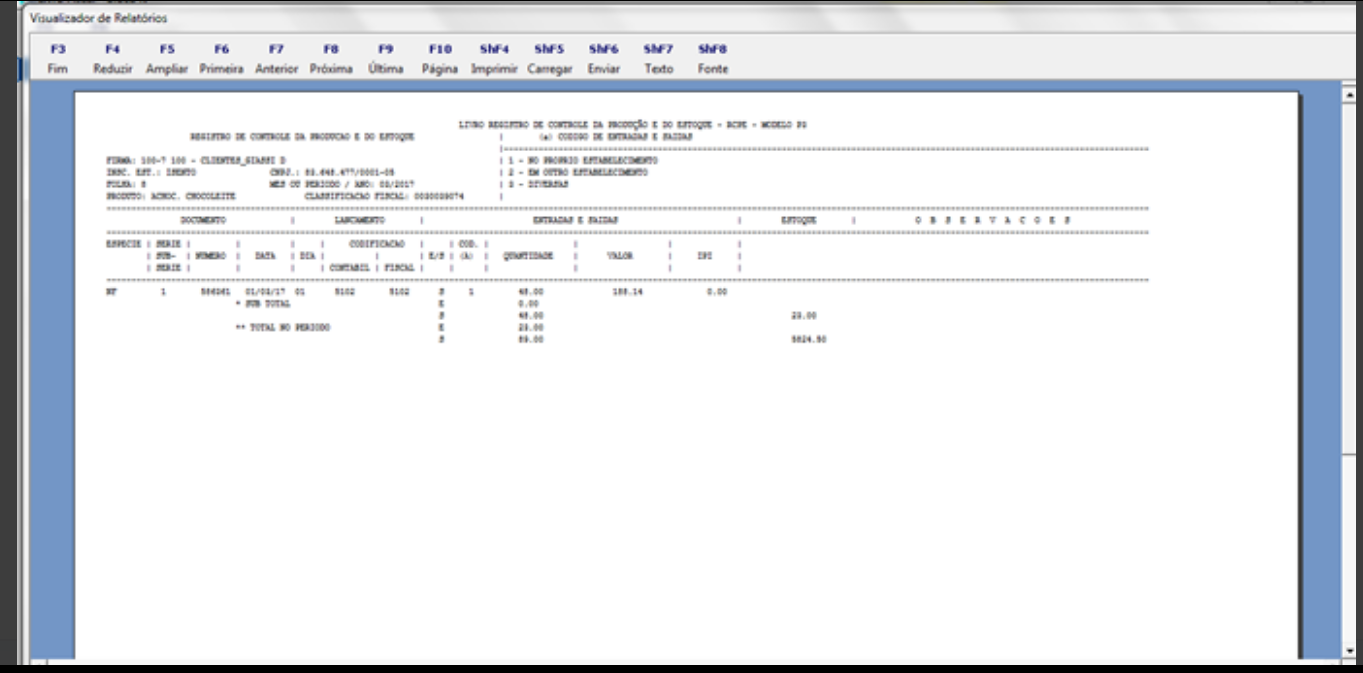Print report with ShF4 Imprimir
Image resolution: width=1363 pixels, height=673 pixels.
[x=494, y=59]
